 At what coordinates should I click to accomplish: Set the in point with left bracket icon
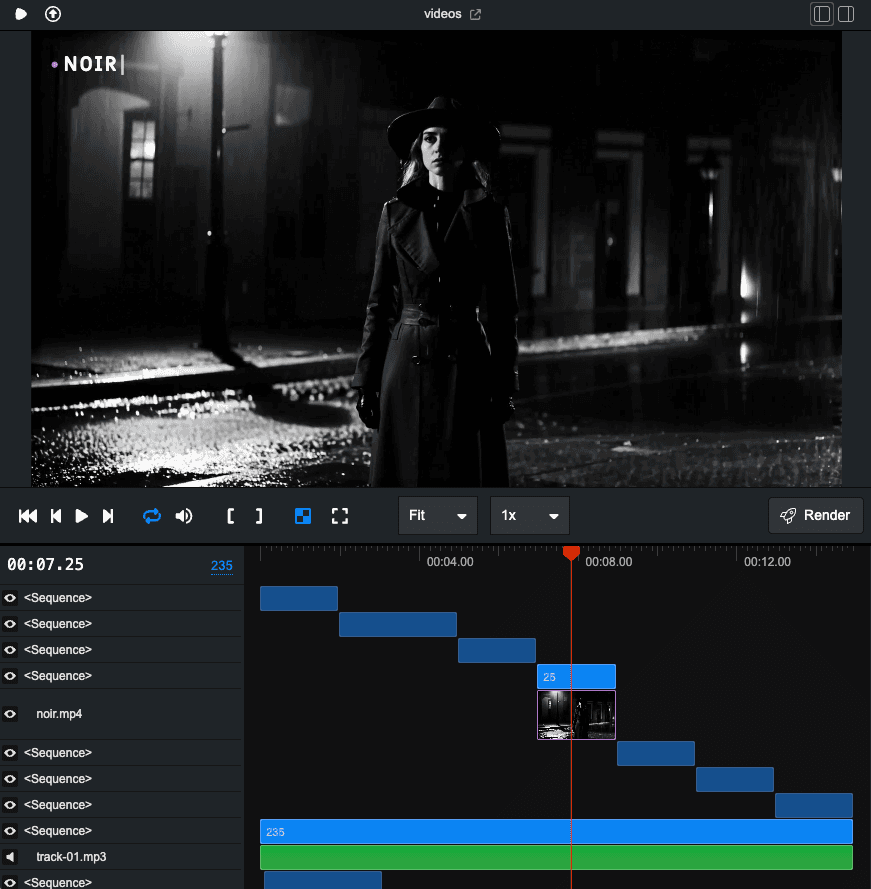[x=230, y=515]
